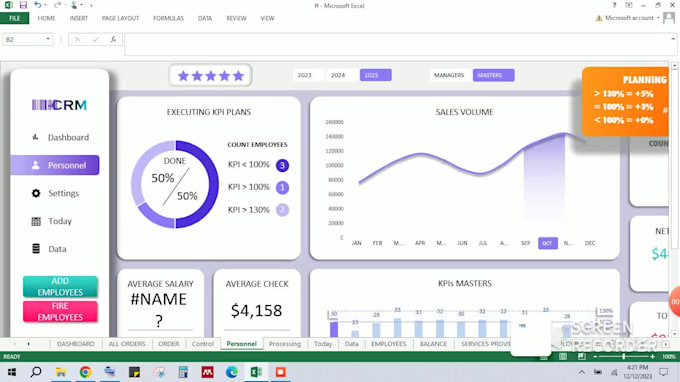Click the Dashboard chart icon in sidebar
The image size is (680, 382).
click(x=36, y=137)
